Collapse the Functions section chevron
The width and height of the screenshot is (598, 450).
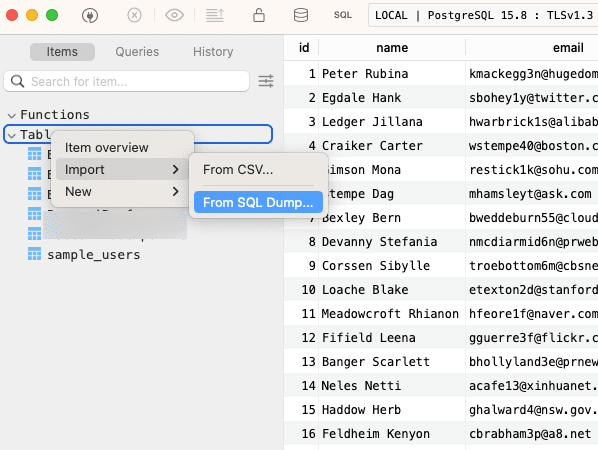[12, 115]
